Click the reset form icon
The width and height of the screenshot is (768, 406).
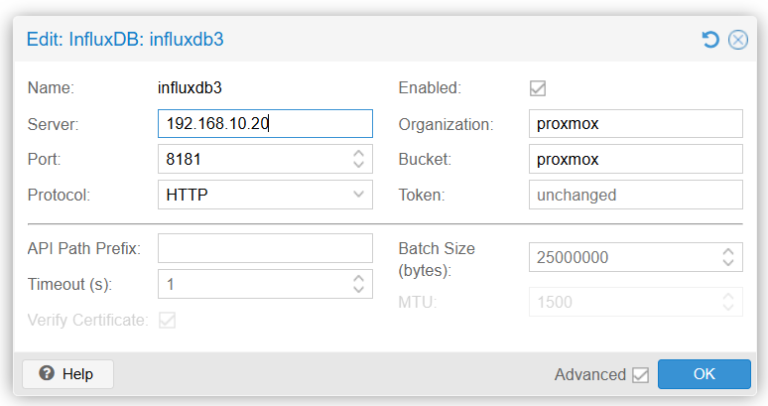pos(710,40)
